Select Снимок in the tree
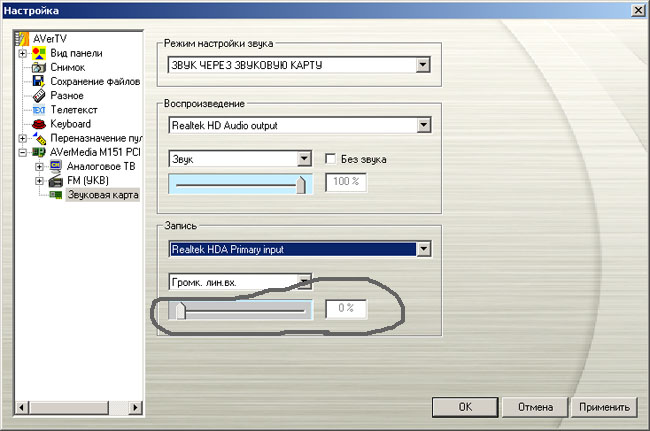 click(68, 67)
